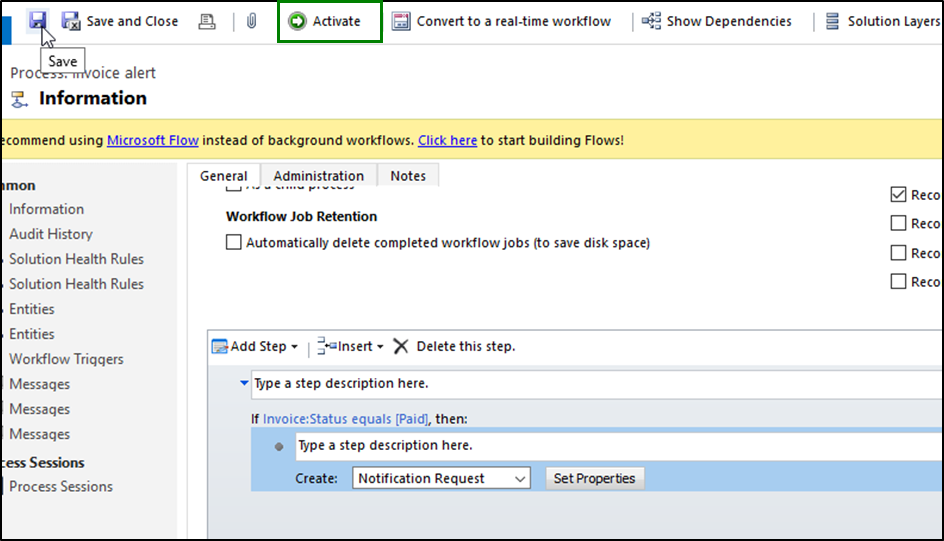The width and height of the screenshot is (944, 541).
Task: Convert to a real-time workflow
Action: point(501,22)
